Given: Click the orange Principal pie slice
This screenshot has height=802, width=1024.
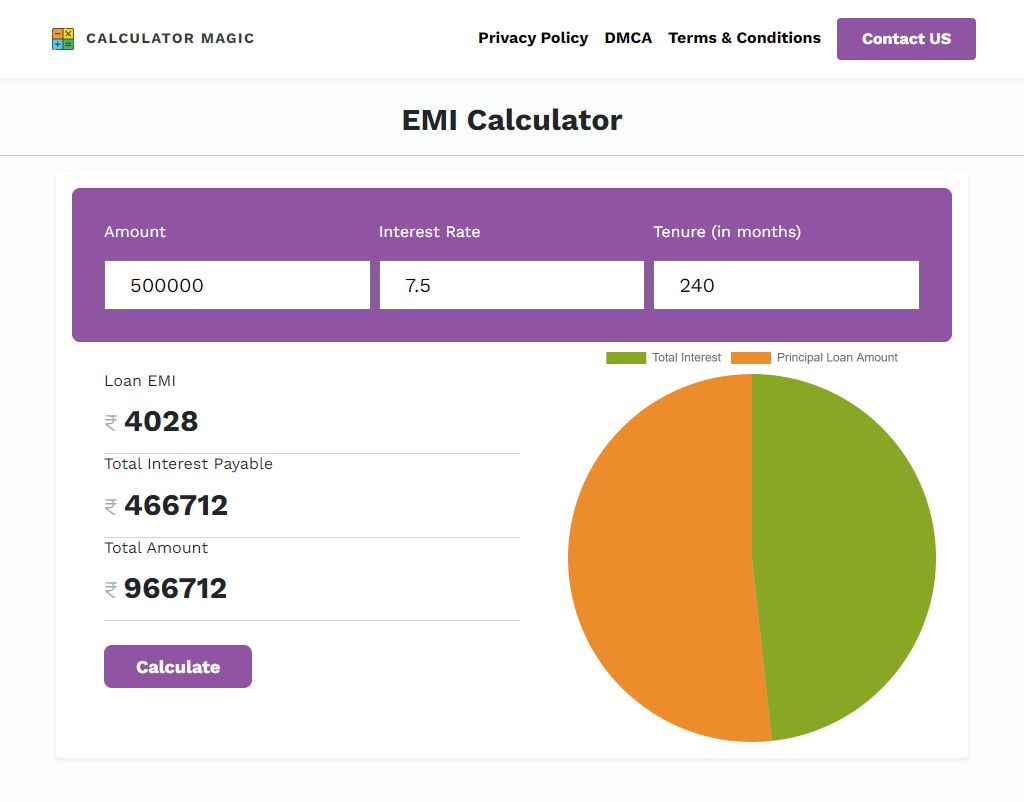Looking at the screenshot, I should coord(660,558).
